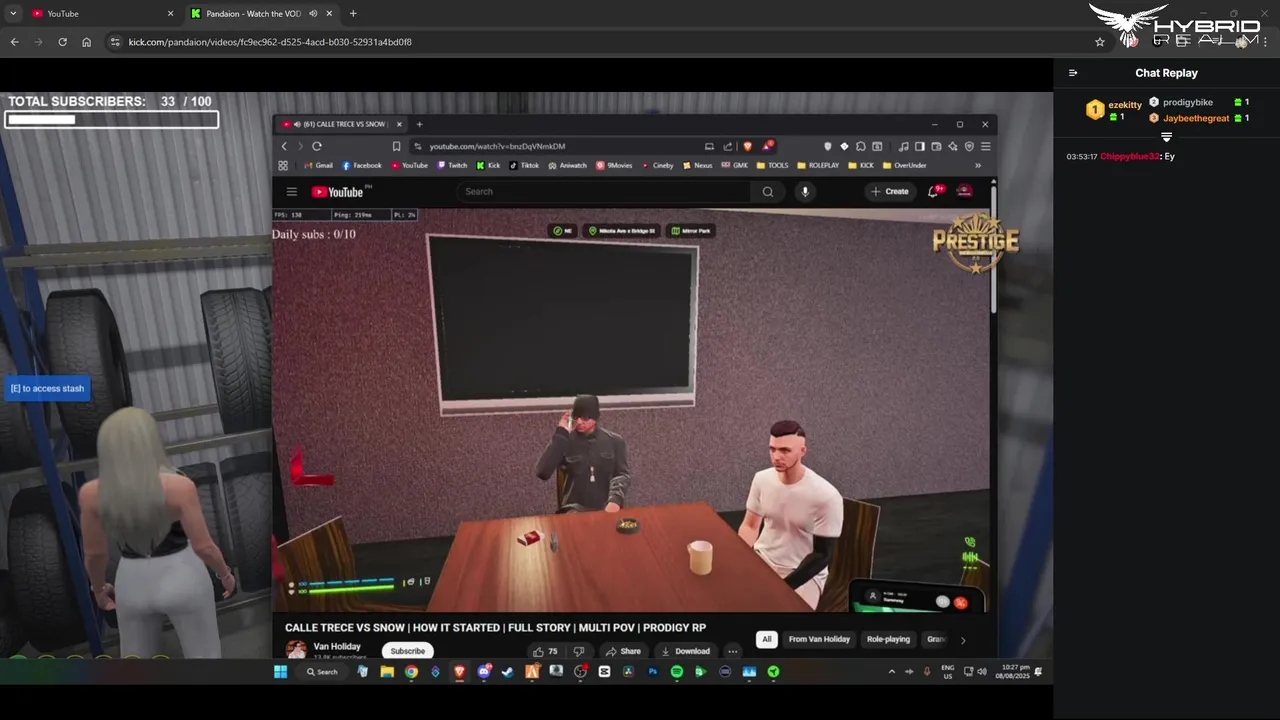Reload the YouTube watch page

pyautogui.click(x=317, y=146)
